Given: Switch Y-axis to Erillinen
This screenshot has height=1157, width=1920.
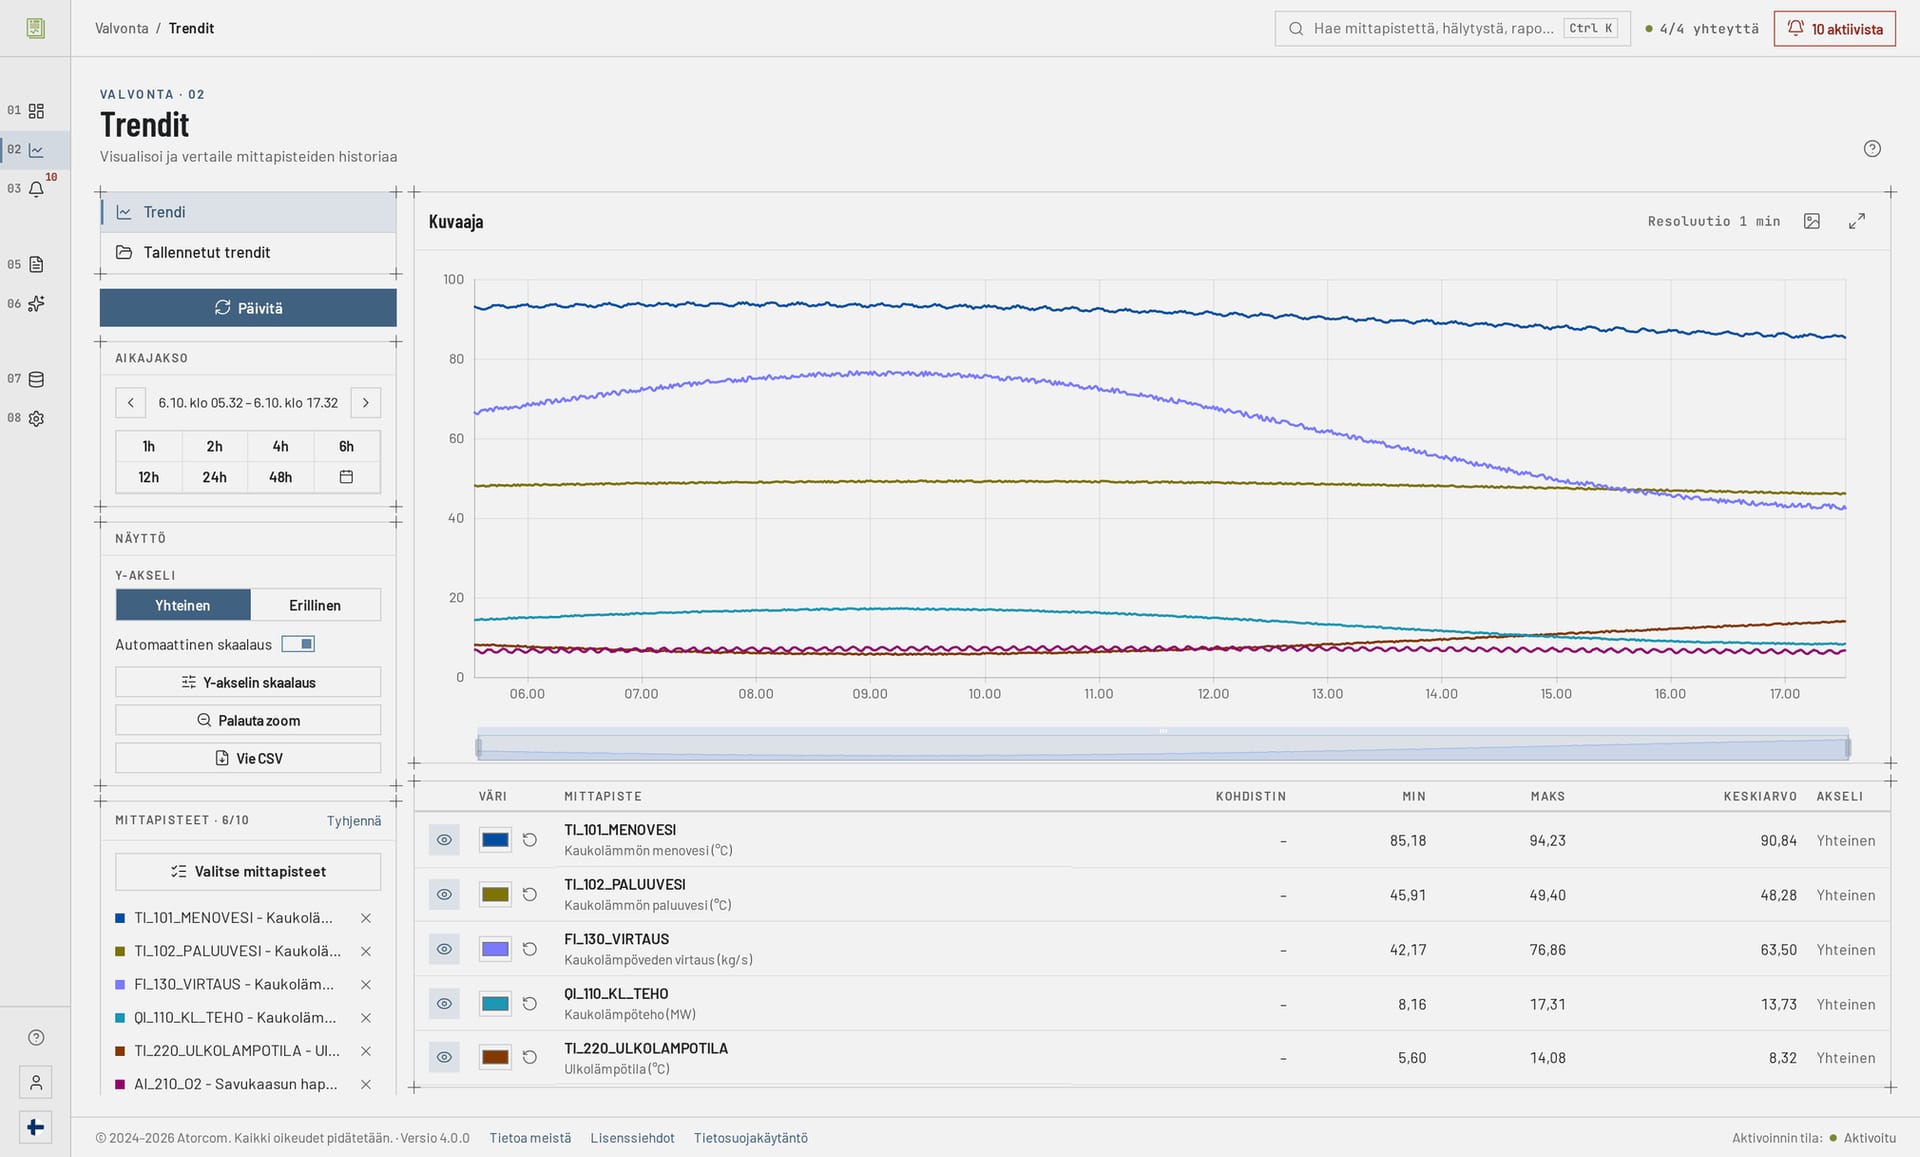Looking at the screenshot, I should click(315, 605).
